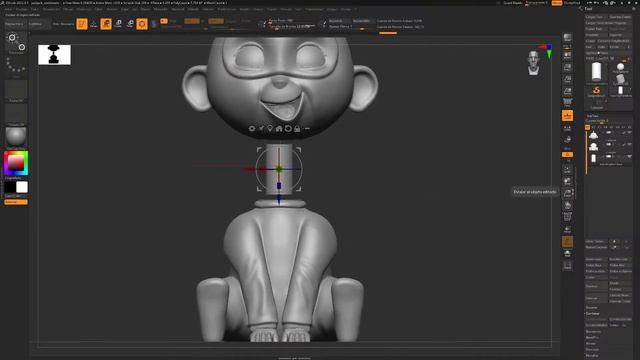The image size is (640, 360).
Task: Adjust the Draw Size slider in top shelf
Action: [x=292, y=27]
